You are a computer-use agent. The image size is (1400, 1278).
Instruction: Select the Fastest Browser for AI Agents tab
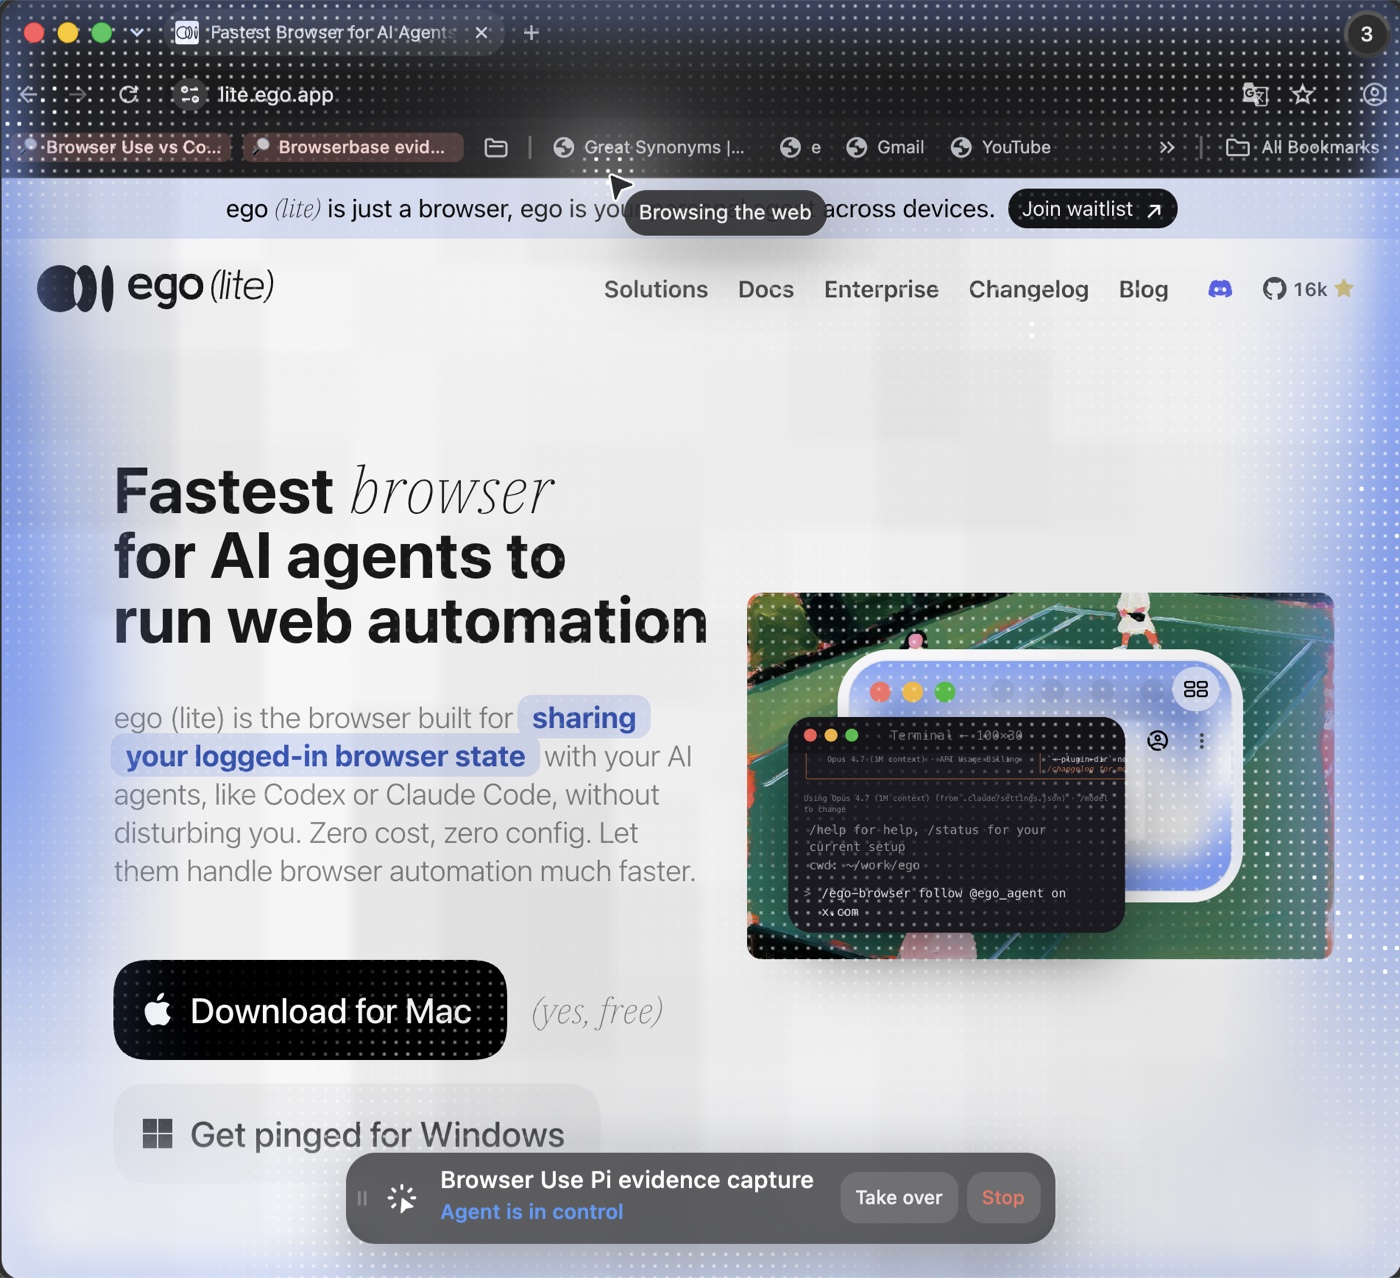[x=334, y=33]
